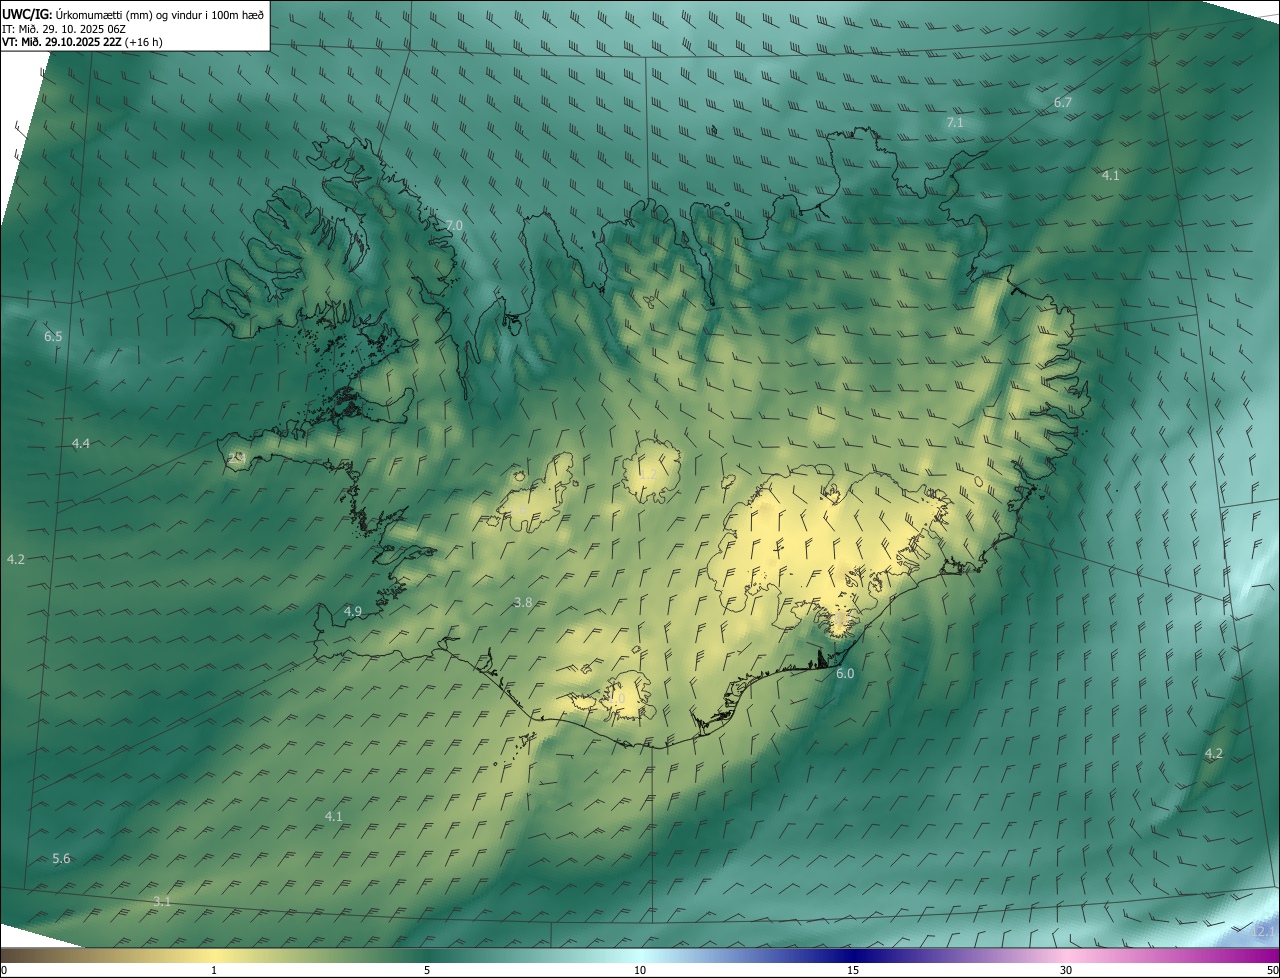Click the initial time line "IT: Mið. 29. 10. 2025 06Z"

[x=63, y=29]
